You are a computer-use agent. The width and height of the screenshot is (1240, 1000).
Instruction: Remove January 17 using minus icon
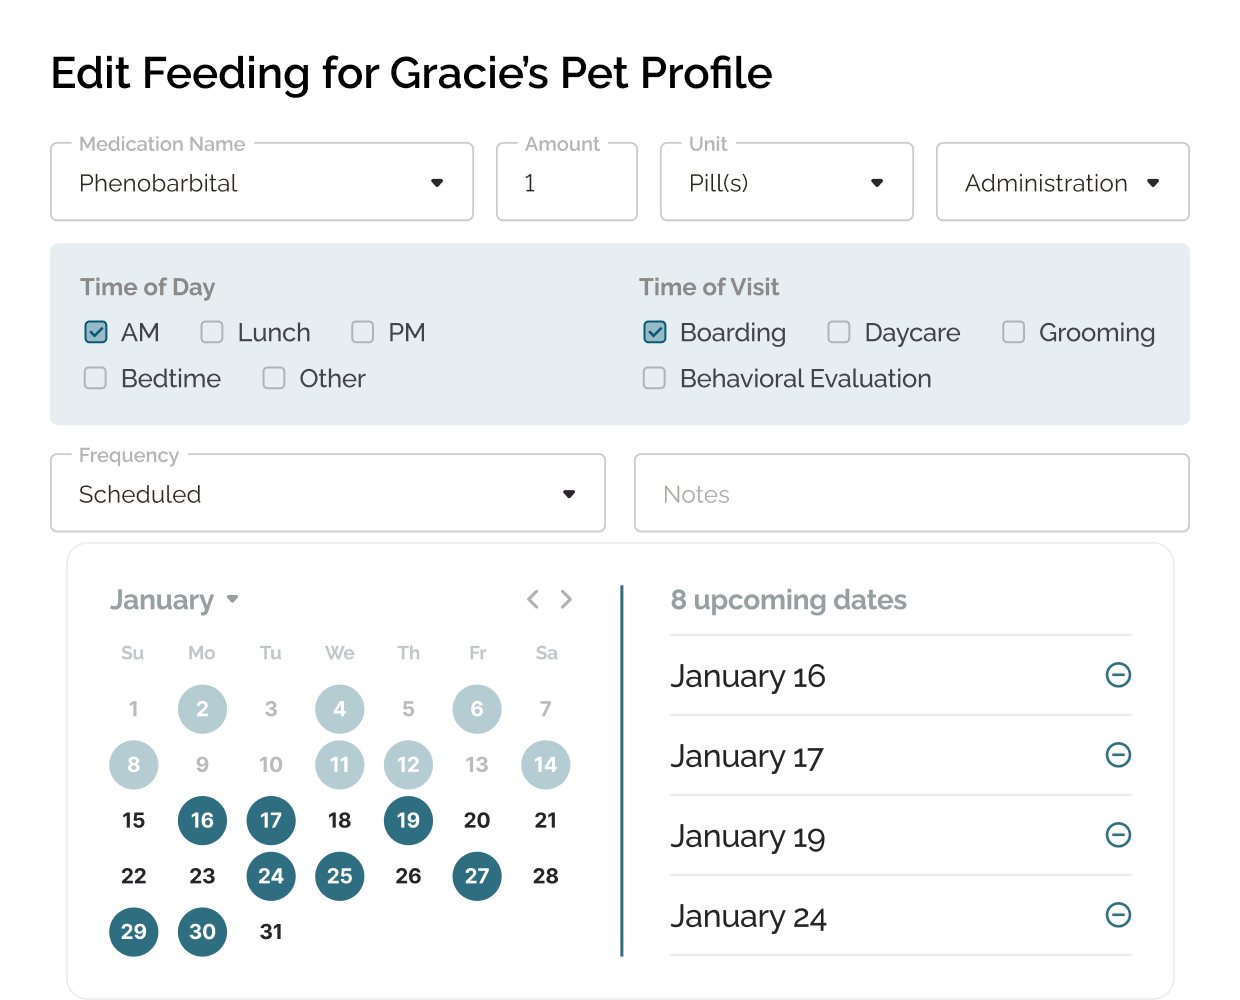pyautogui.click(x=1118, y=755)
